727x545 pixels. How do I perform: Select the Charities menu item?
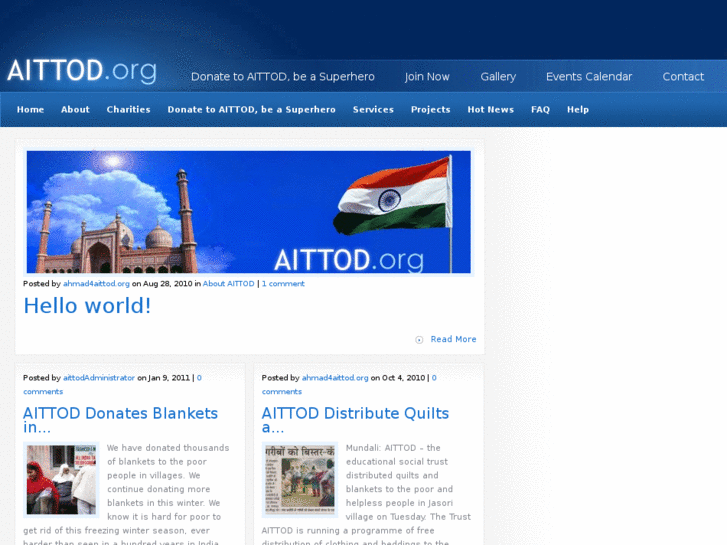pyautogui.click(x=128, y=109)
